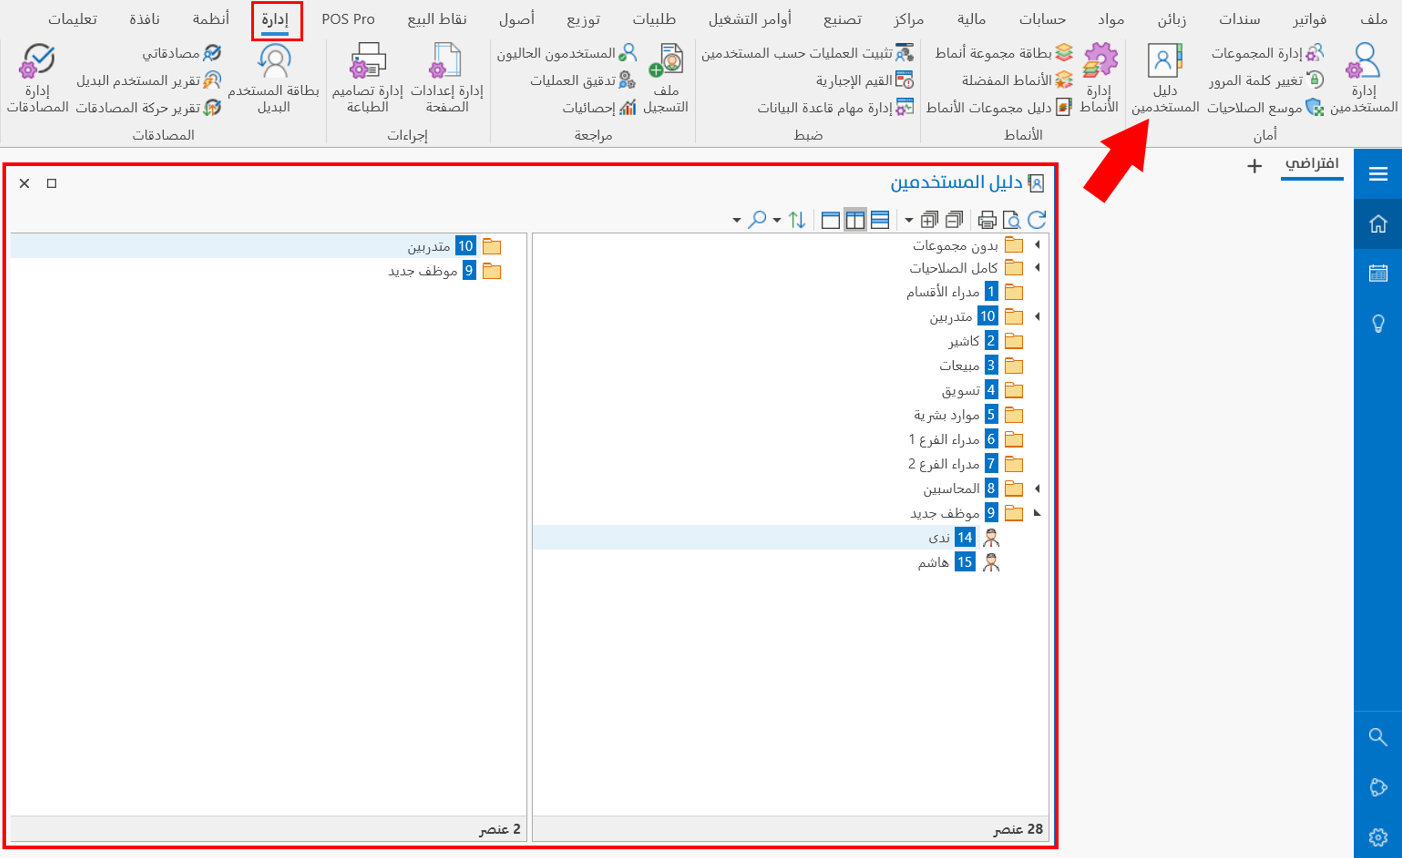This screenshot has width=1402, height=858.
Task: Switch to single-pane layout view
Action: pyautogui.click(x=830, y=219)
